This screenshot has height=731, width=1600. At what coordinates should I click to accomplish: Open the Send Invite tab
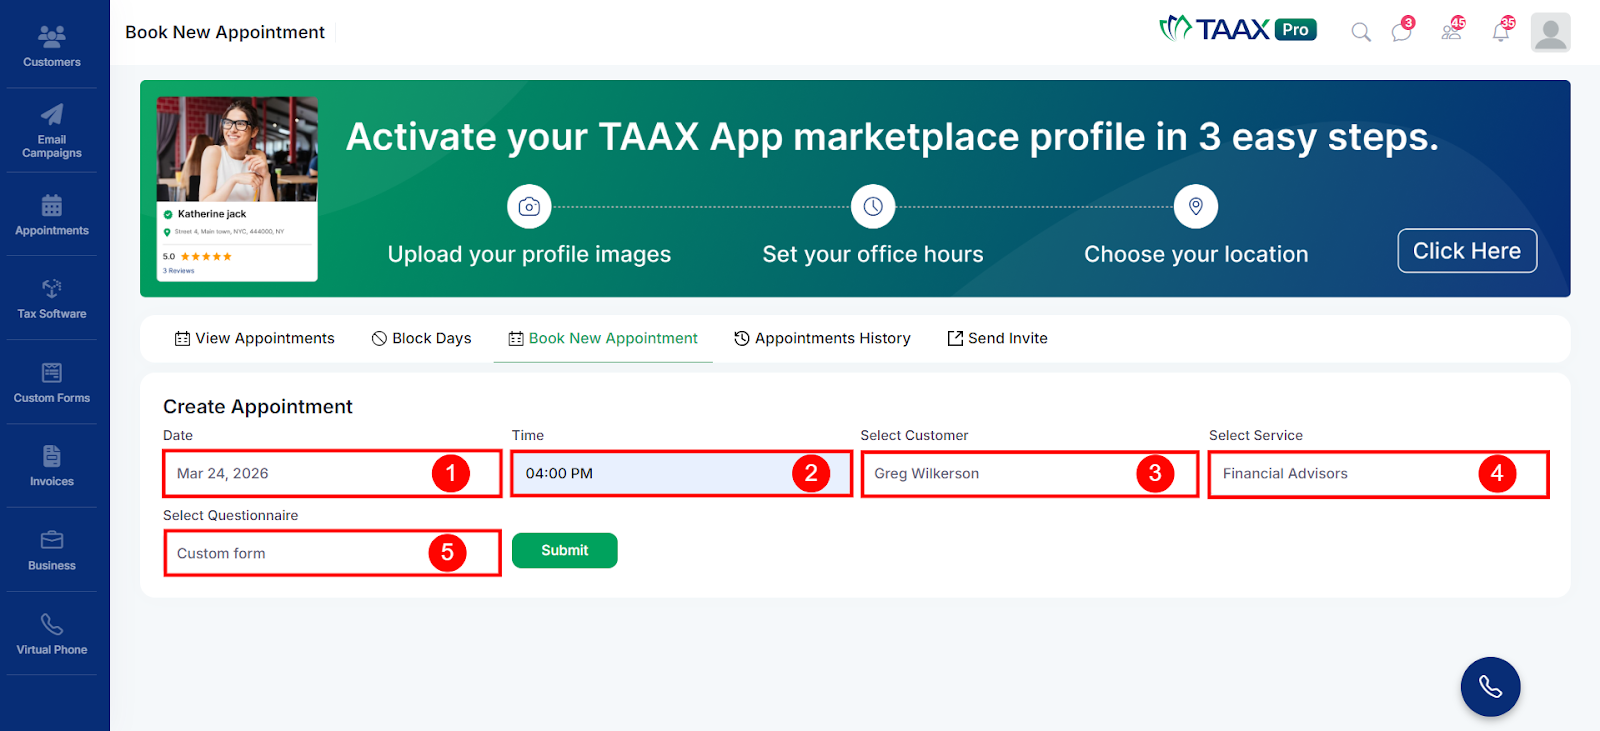pyautogui.click(x=997, y=339)
